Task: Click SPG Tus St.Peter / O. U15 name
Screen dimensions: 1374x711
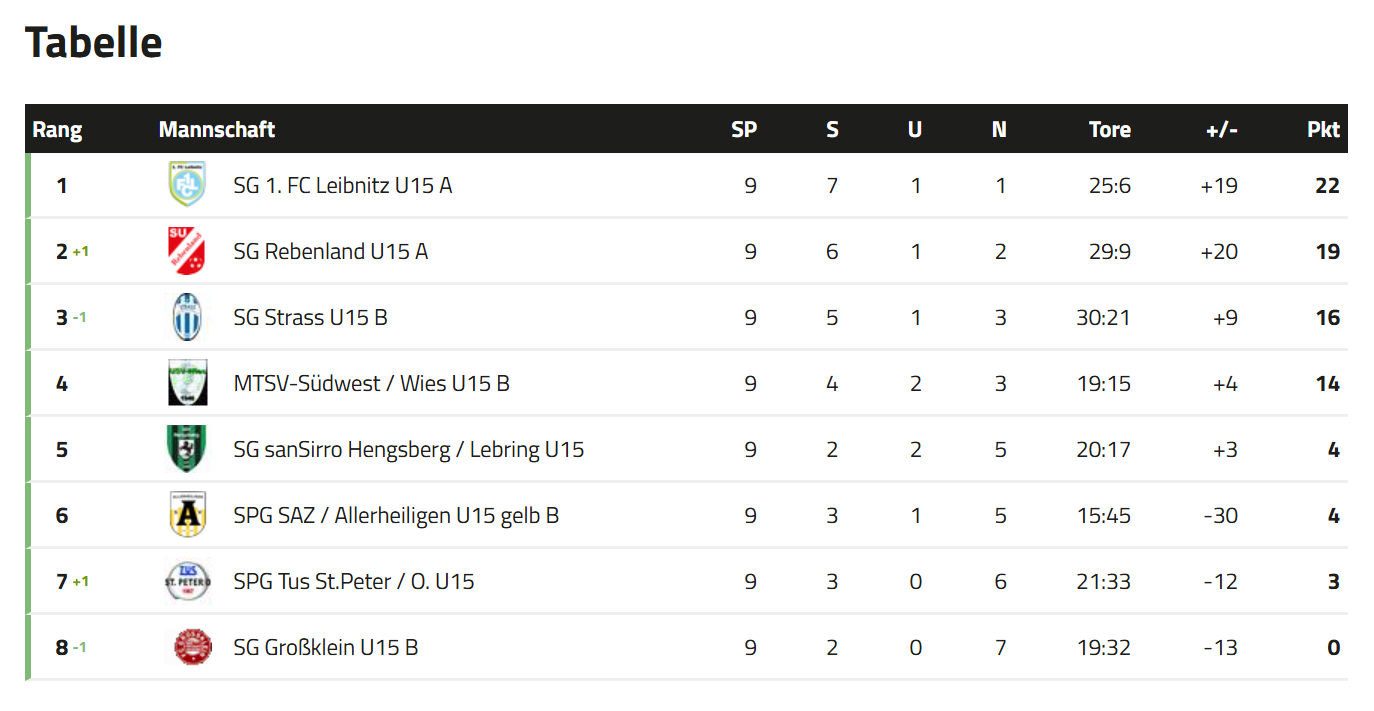Action: [354, 581]
